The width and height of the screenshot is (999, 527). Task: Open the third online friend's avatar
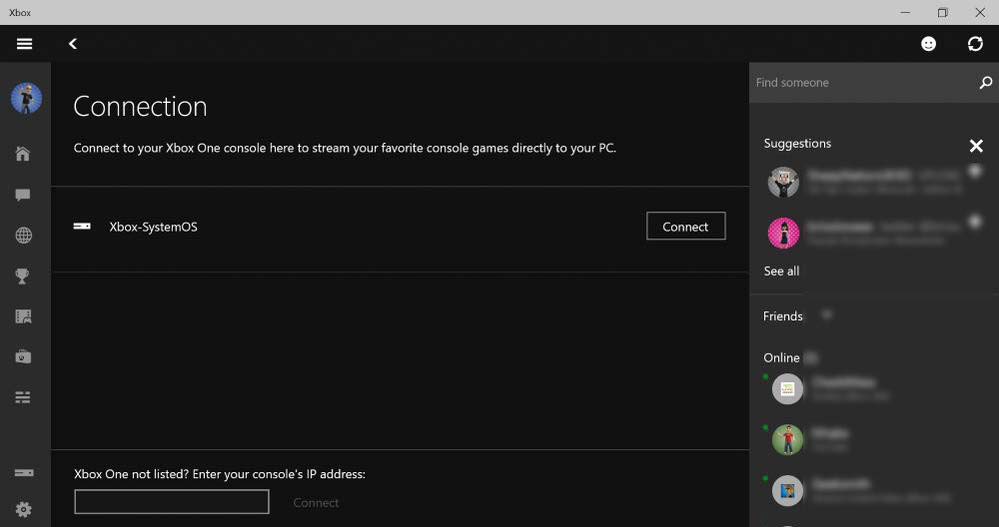[x=787, y=491]
